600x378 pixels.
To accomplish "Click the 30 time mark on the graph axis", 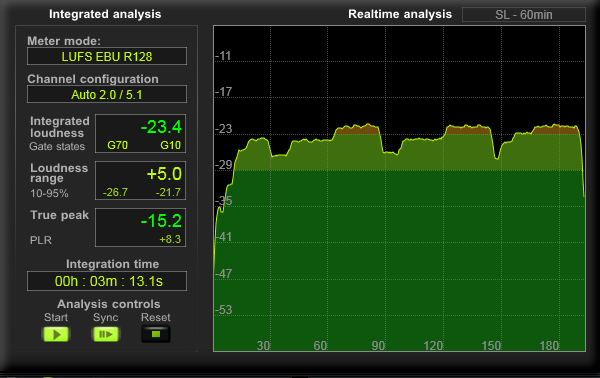I will pyautogui.click(x=263, y=346).
